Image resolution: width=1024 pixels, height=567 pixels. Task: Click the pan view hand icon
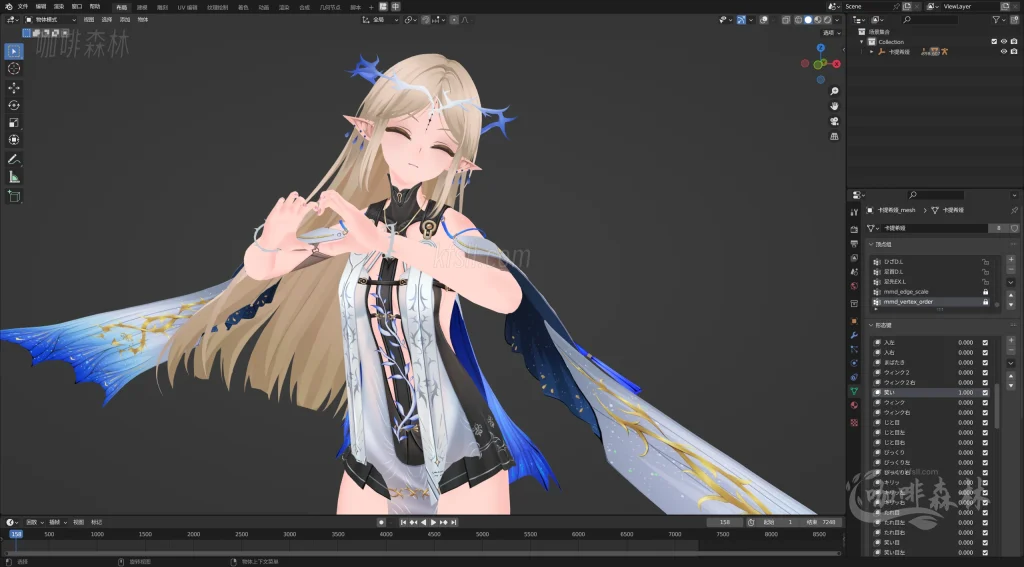(x=834, y=106)
